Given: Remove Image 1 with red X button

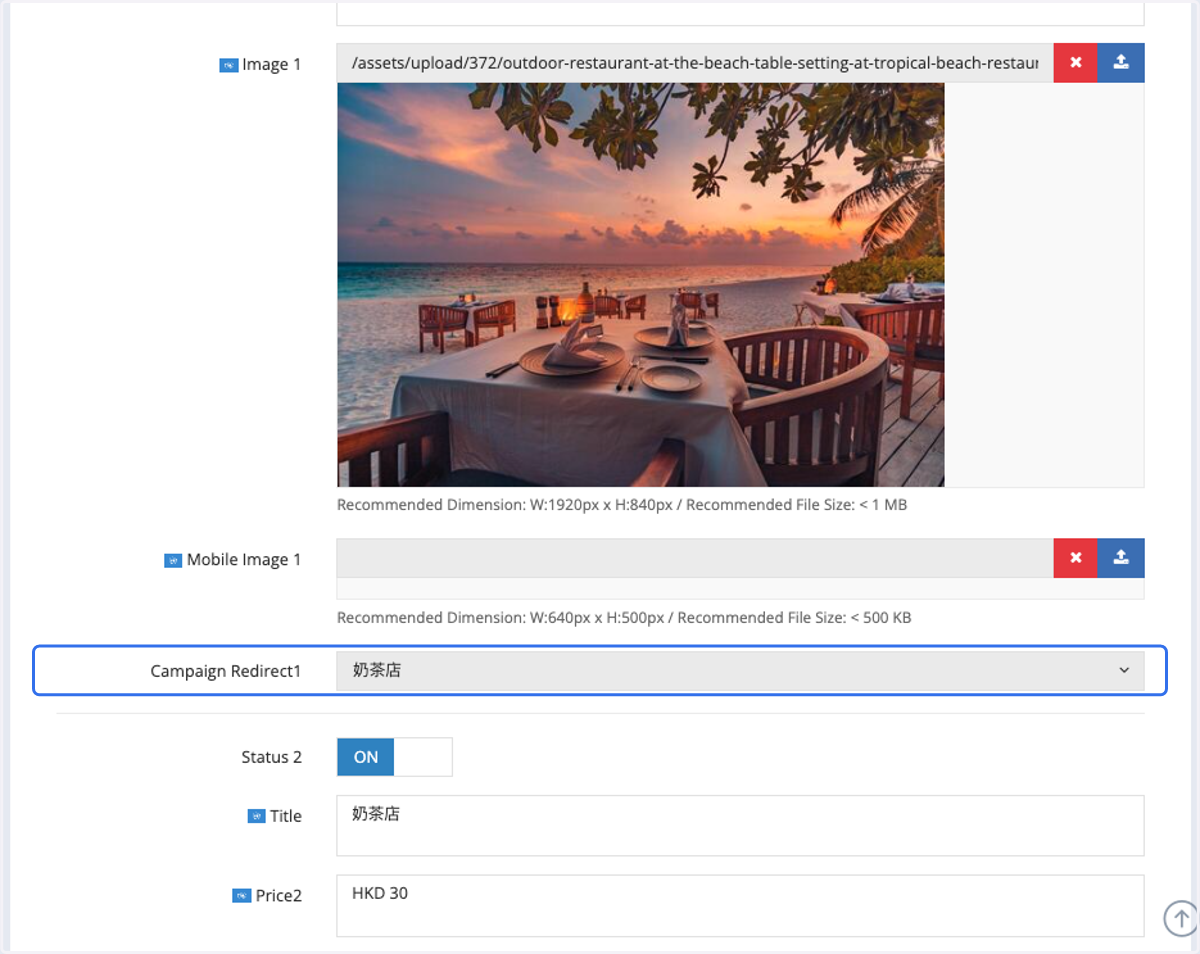Looking at the screenshot, I should coord(1075,62).
